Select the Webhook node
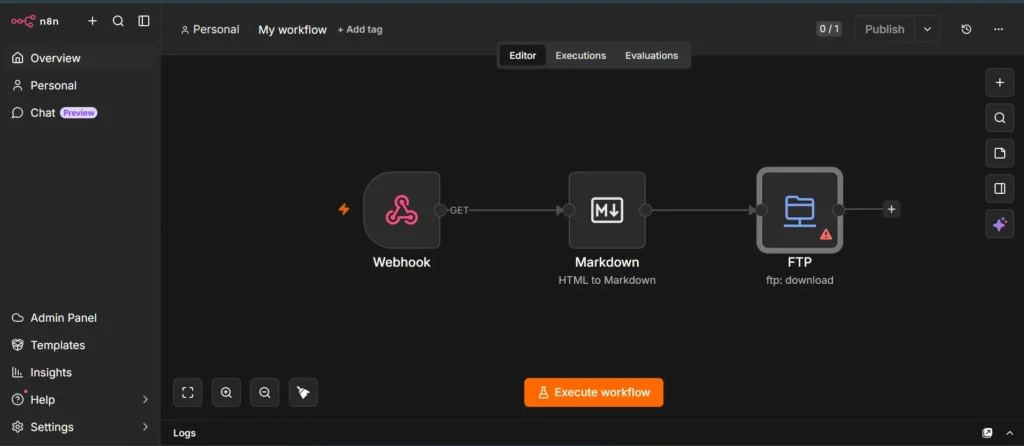The width and height of the screenshot is (1024, 446). (x=402, y=210)
